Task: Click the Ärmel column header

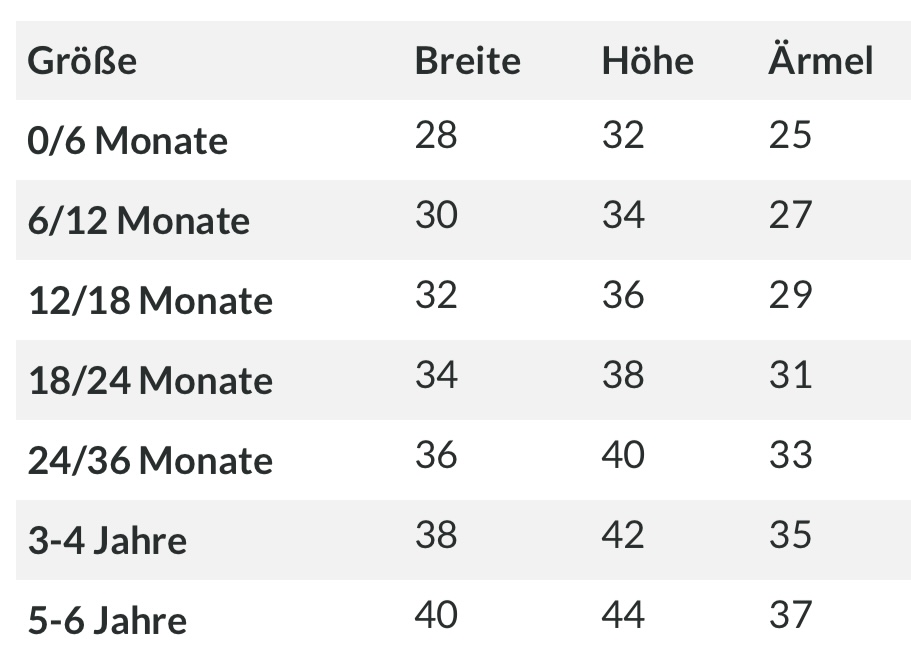Action: tap(820, 61)
